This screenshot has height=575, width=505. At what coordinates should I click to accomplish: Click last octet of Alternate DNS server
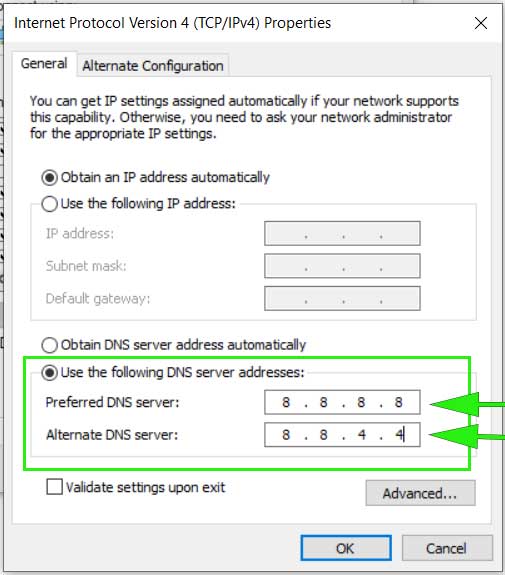399,435
